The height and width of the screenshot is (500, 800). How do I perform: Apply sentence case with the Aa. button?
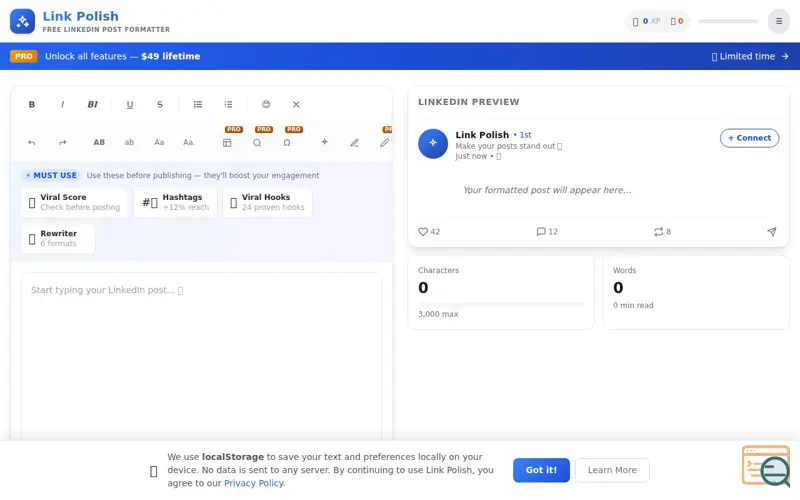tap(189, 142)
